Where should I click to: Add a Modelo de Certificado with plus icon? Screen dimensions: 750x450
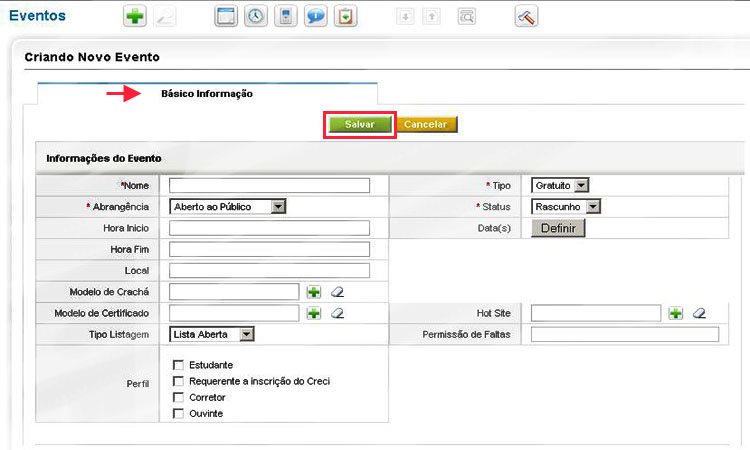314,313
